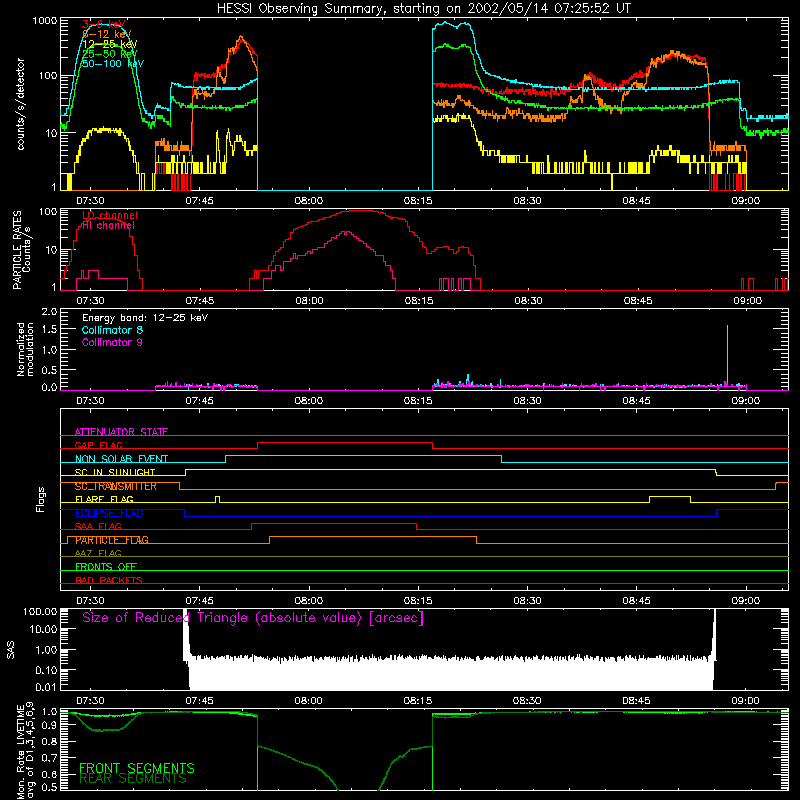The width and height of the screenshot is (800, 800).
Task: Click the 12-25 keV yellow legend label
Action: tap(110, 44)
